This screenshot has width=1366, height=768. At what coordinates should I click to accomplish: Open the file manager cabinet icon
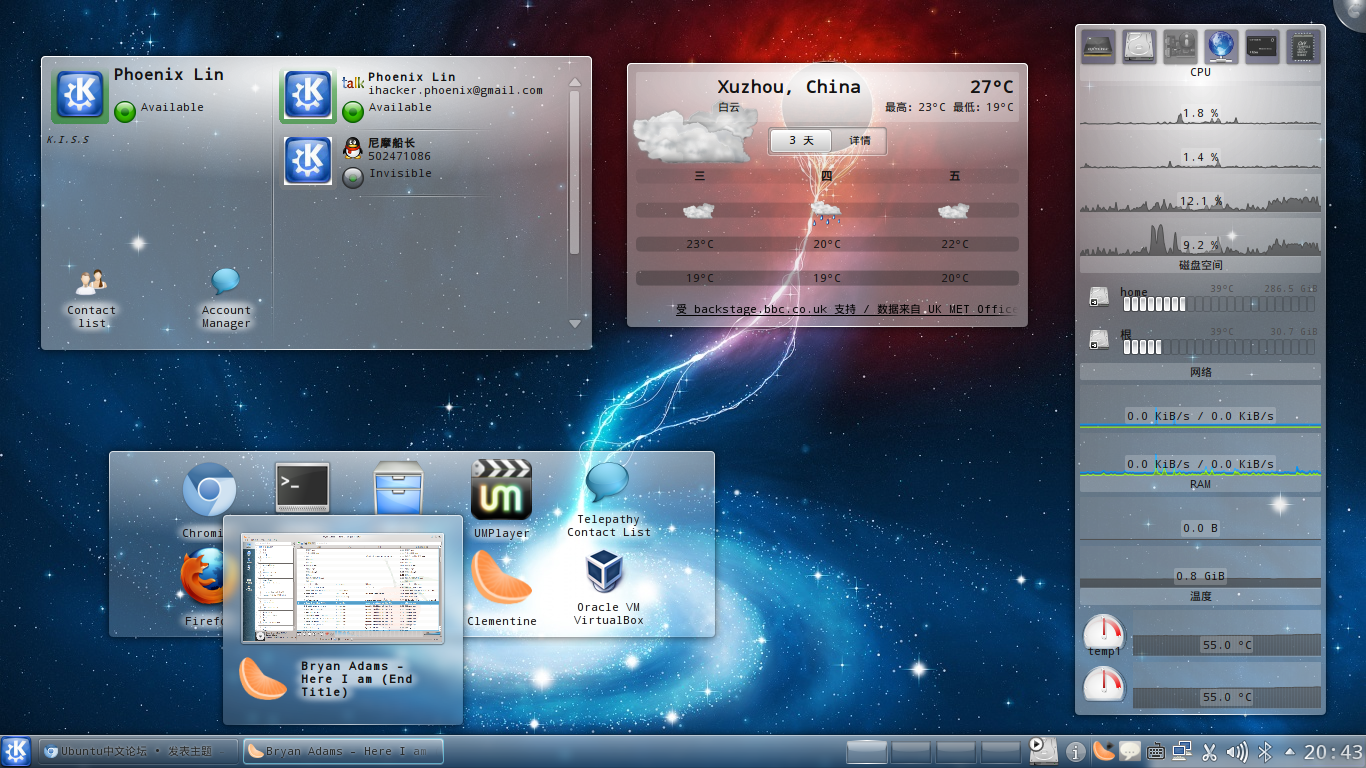coord(398,490)
